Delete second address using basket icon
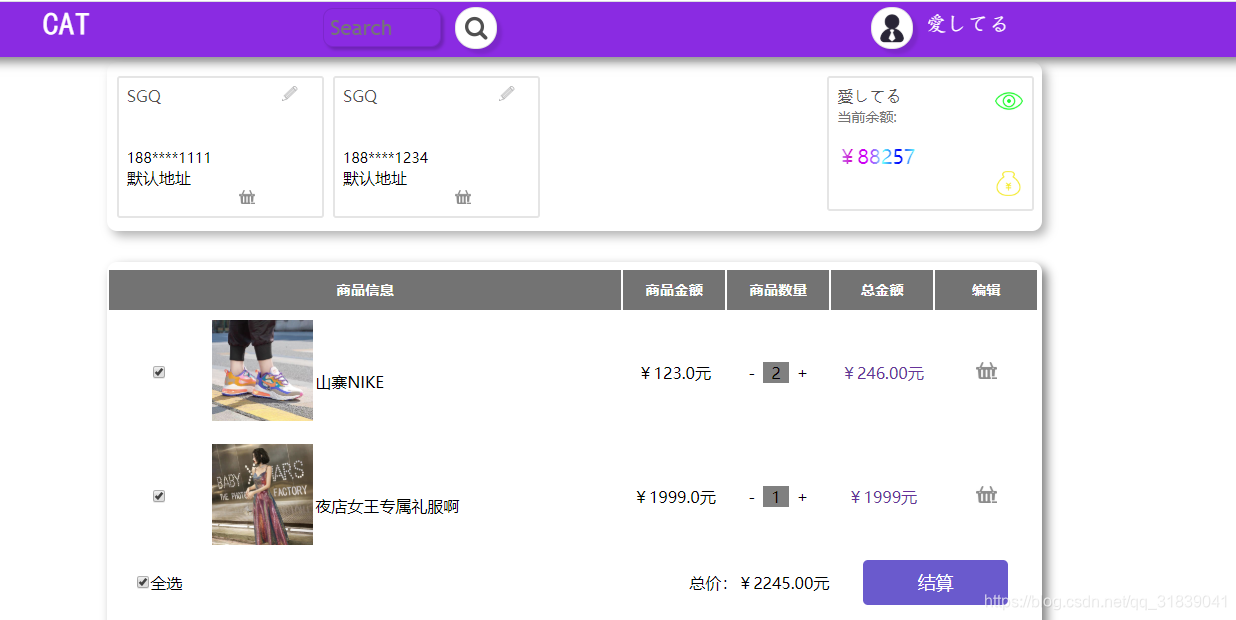Viewport: 1236px width, 620px height. (463, 197)
